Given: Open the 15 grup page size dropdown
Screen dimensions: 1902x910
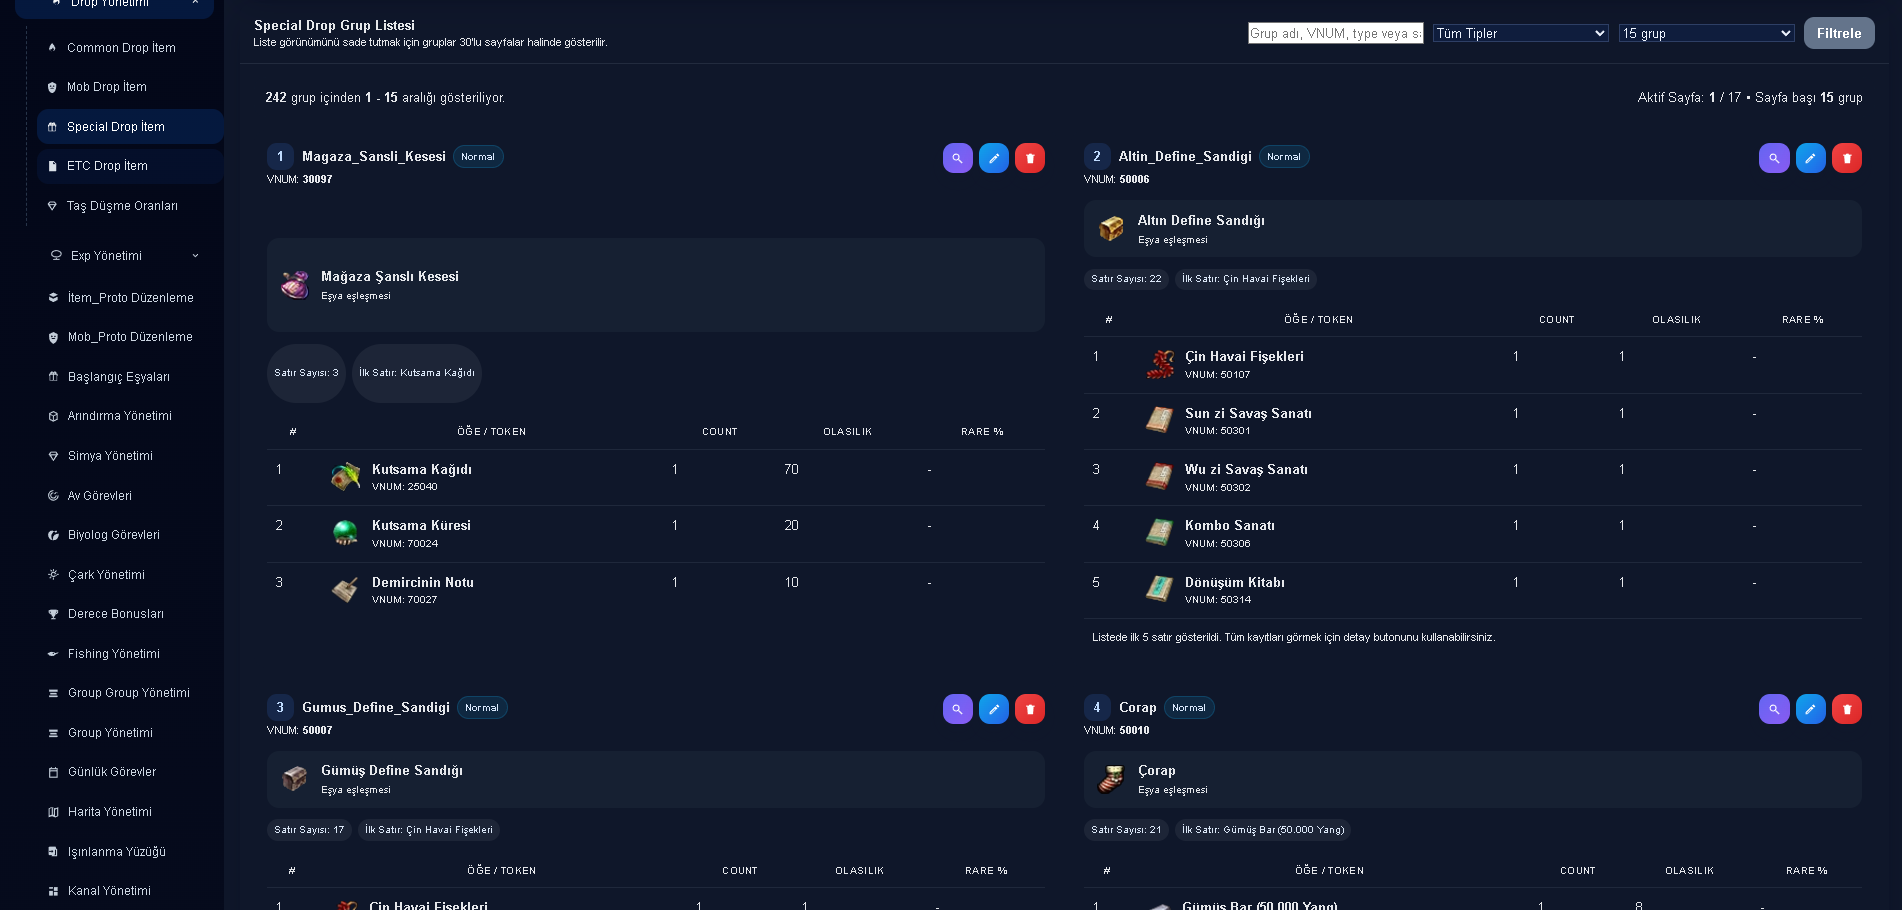Looking at the screenshot, I should (1707, 33).
